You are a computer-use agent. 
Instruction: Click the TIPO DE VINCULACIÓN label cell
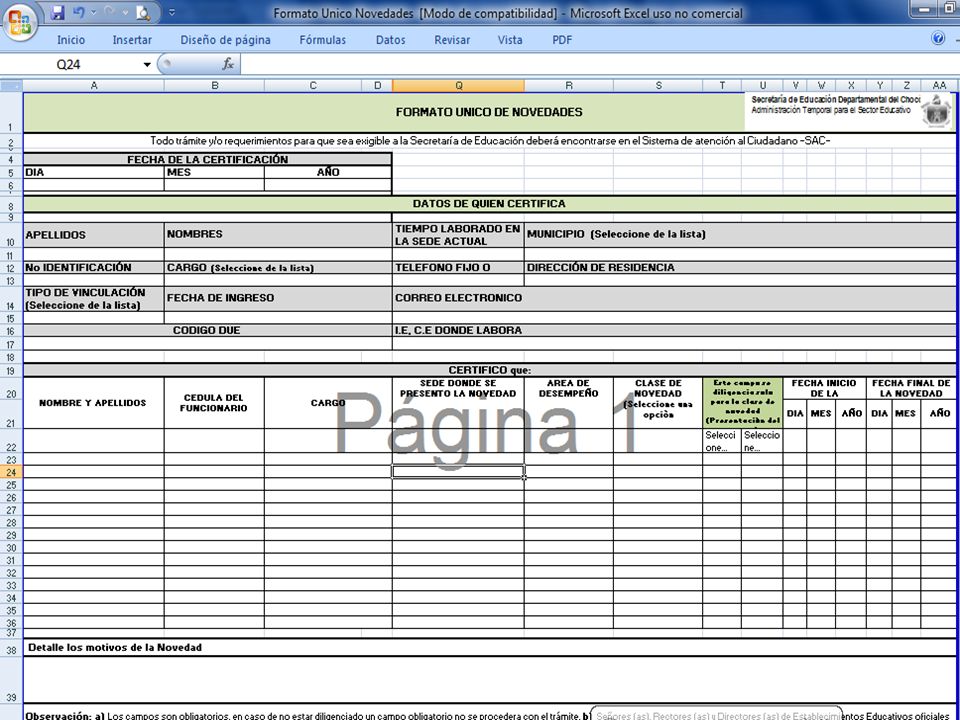pos(94,299)
